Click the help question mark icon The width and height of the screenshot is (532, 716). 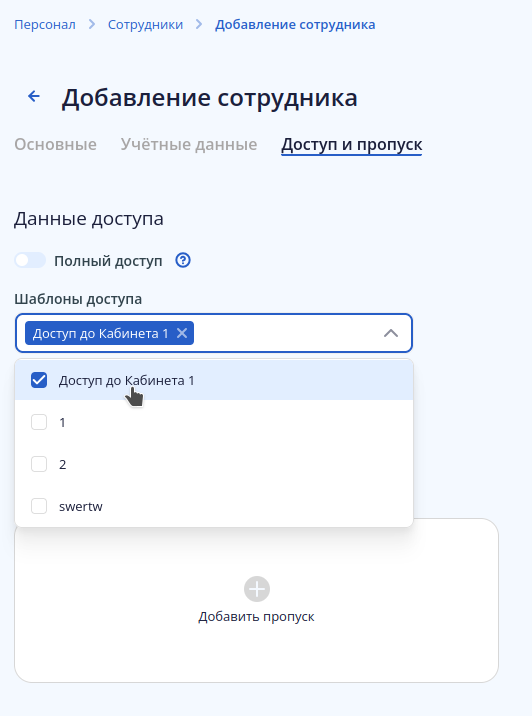point(183,260)
